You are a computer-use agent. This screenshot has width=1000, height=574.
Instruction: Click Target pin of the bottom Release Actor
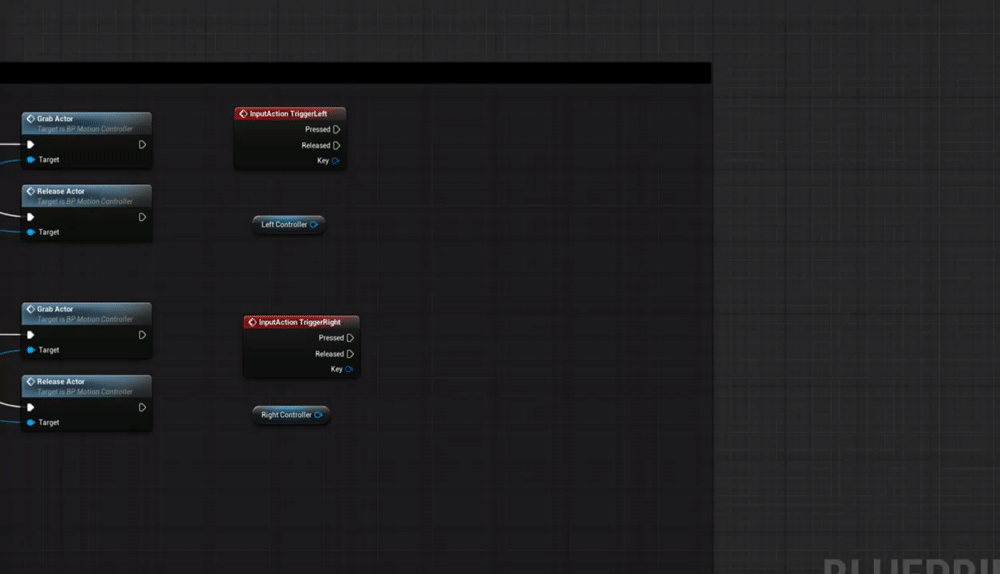(31, 422)
